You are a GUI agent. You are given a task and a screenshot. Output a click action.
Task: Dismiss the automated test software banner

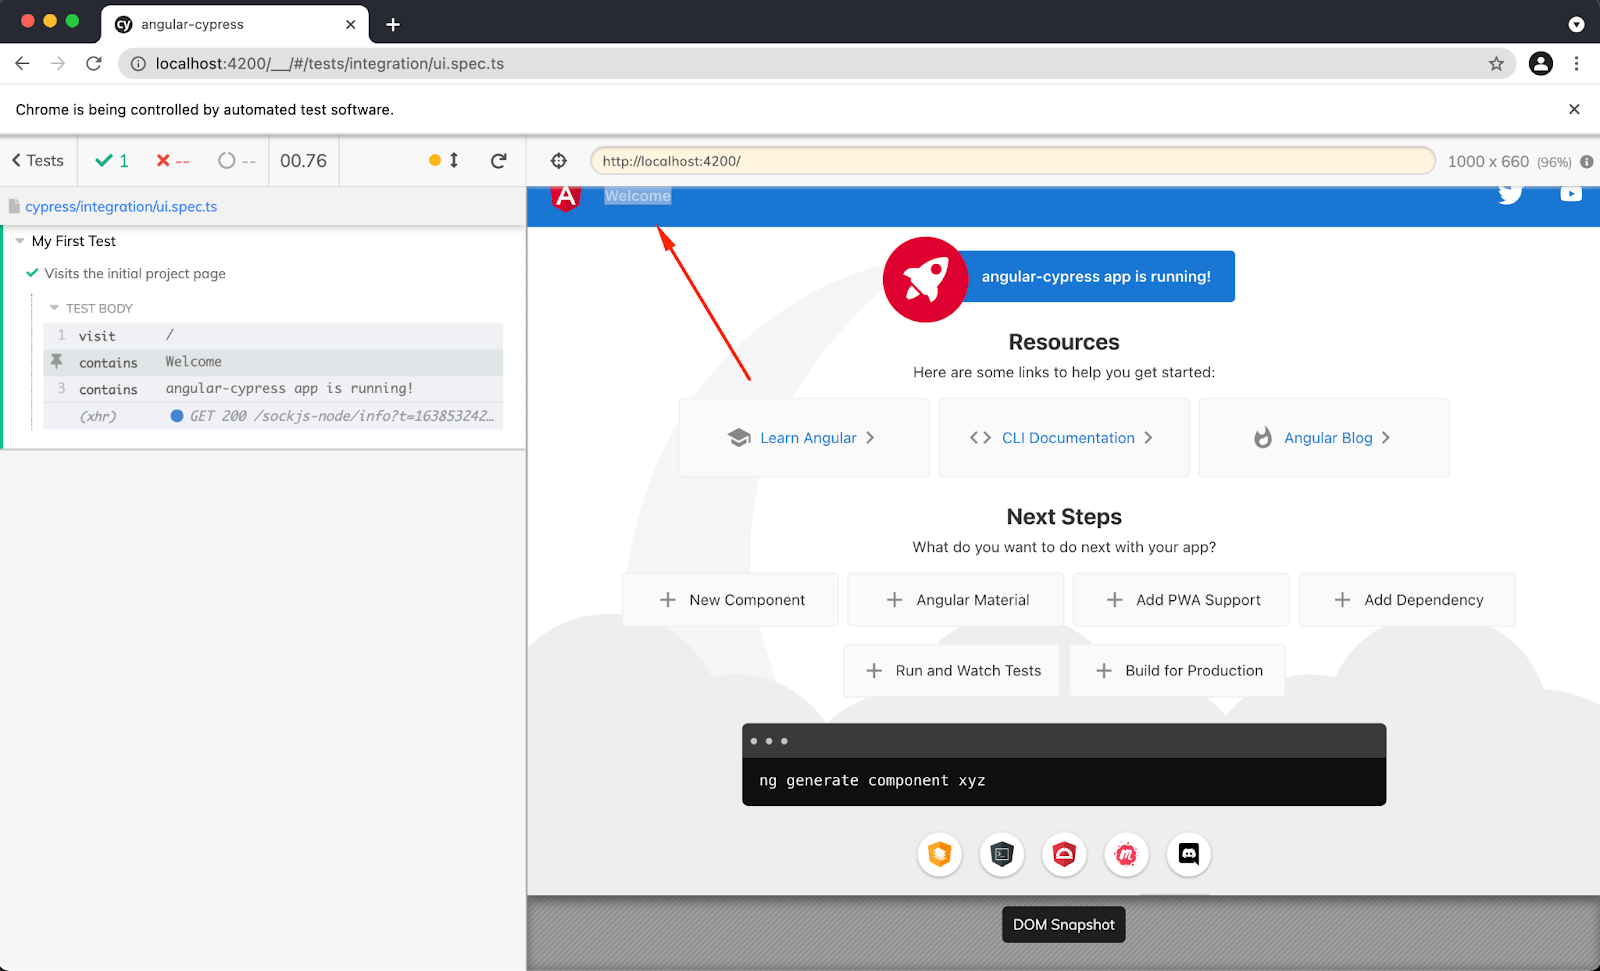pos(1574,109)
